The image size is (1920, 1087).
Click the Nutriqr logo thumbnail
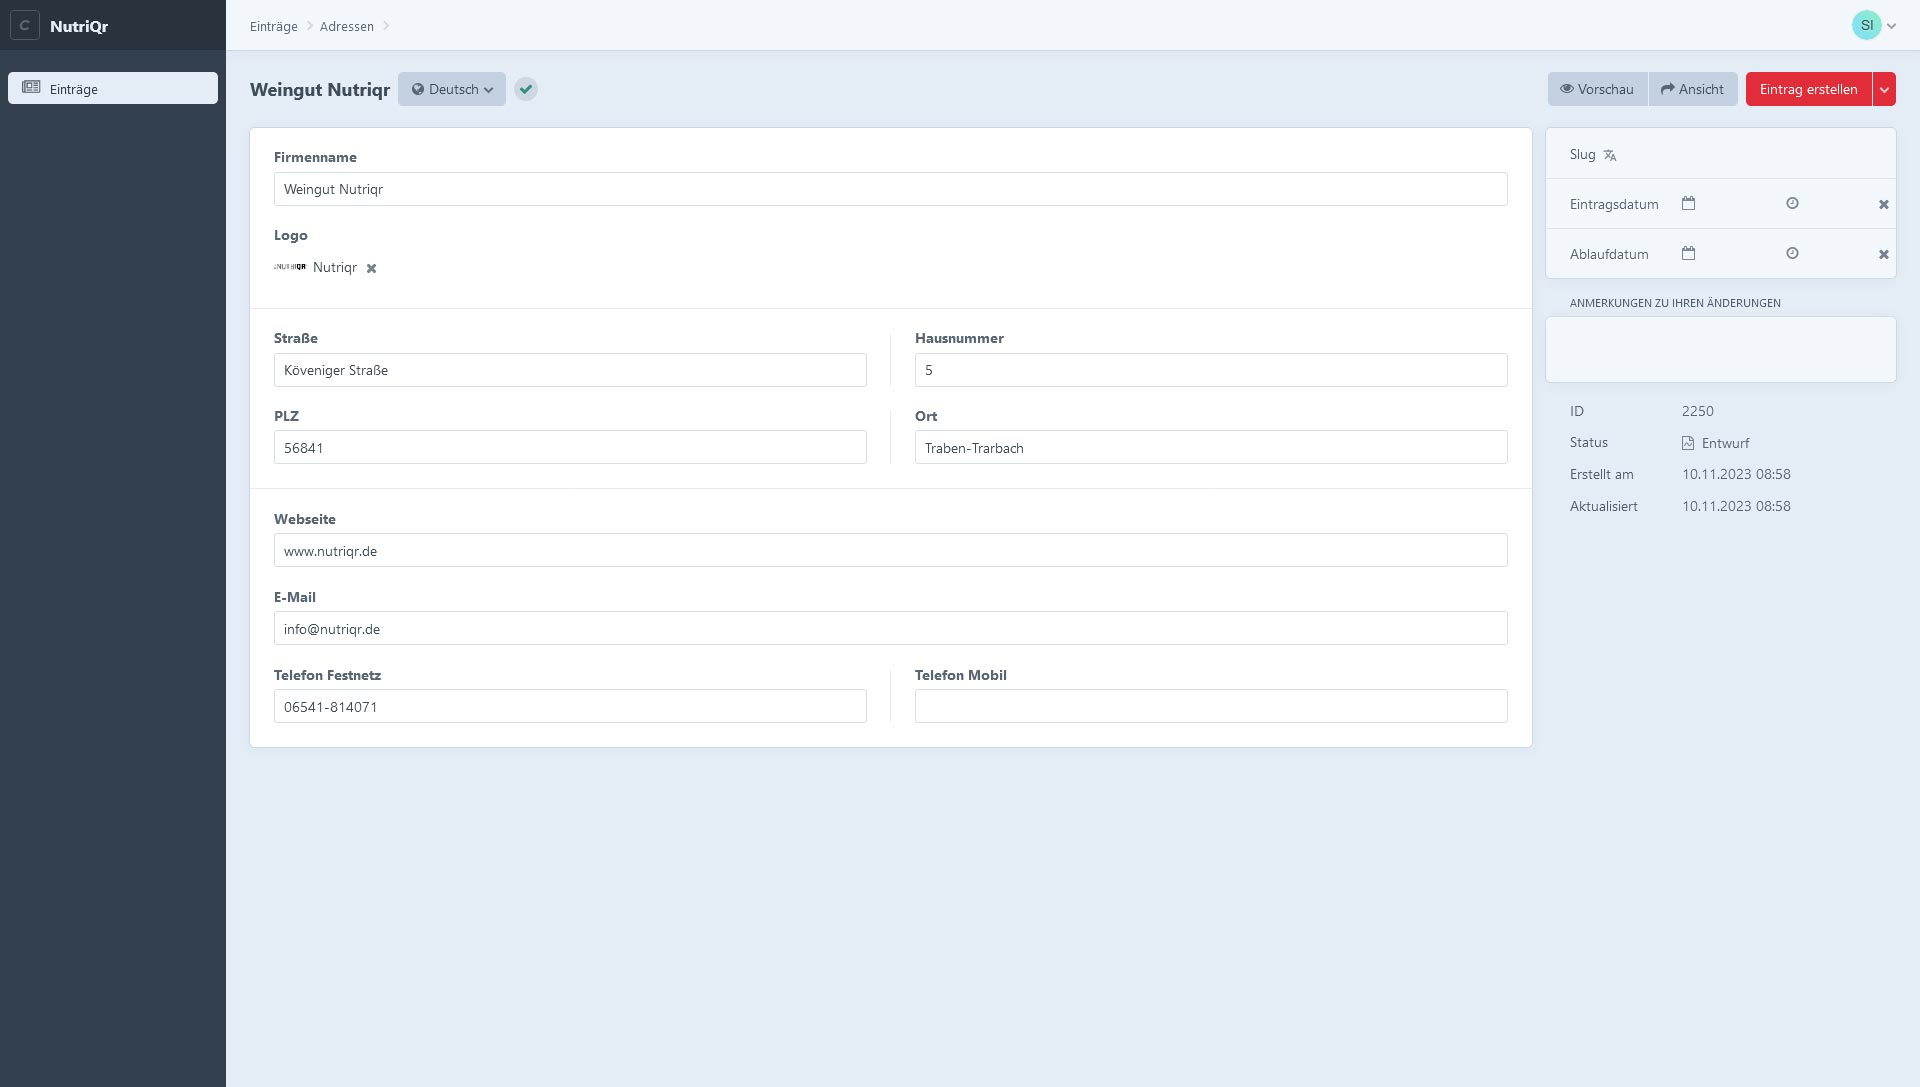click(x=290, y=268)
